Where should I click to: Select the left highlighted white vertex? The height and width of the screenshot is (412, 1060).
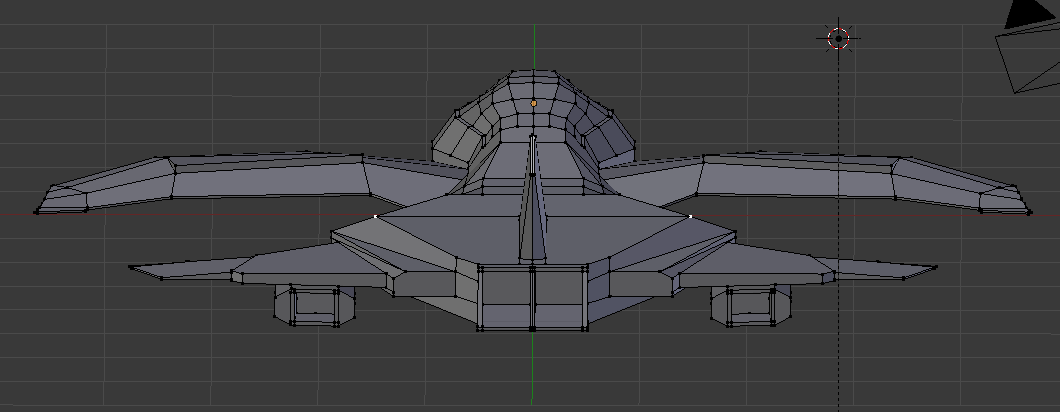coord(376,216)
